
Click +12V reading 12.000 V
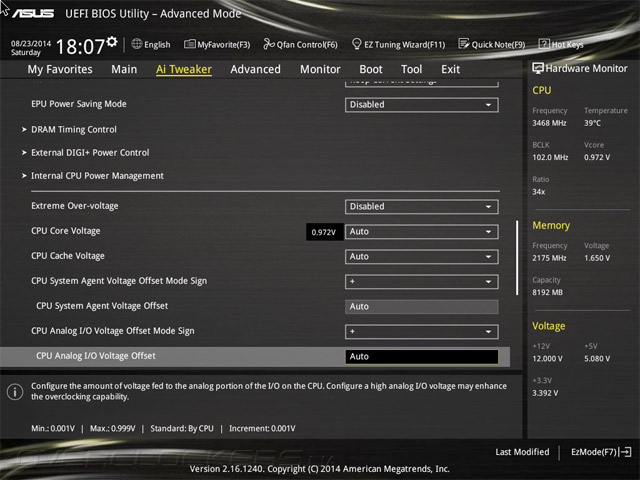(x=547, y=359)
